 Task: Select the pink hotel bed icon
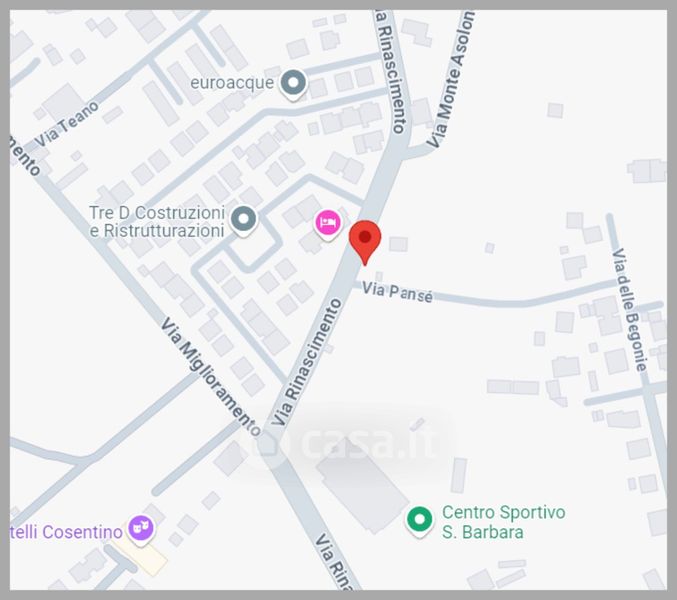point(328,223)
